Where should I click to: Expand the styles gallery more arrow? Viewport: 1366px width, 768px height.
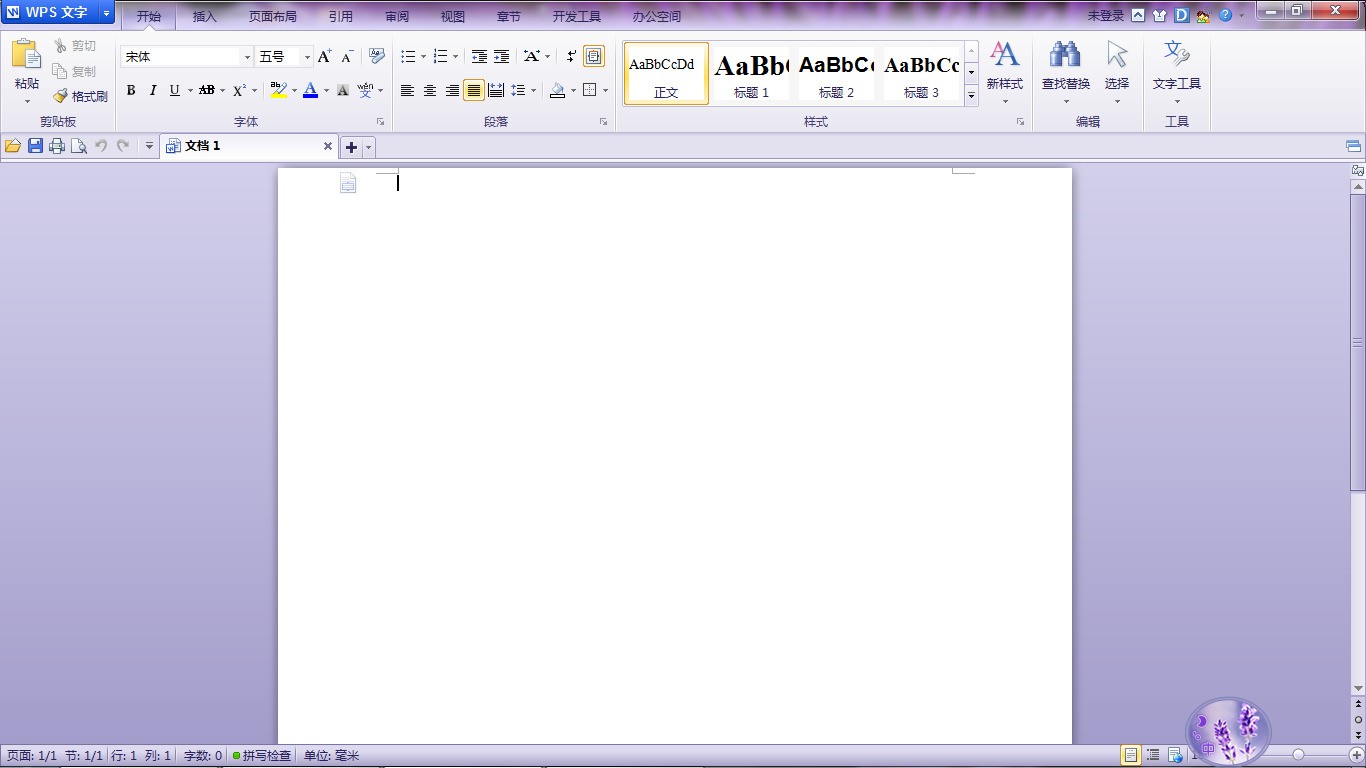pos(971,95)
